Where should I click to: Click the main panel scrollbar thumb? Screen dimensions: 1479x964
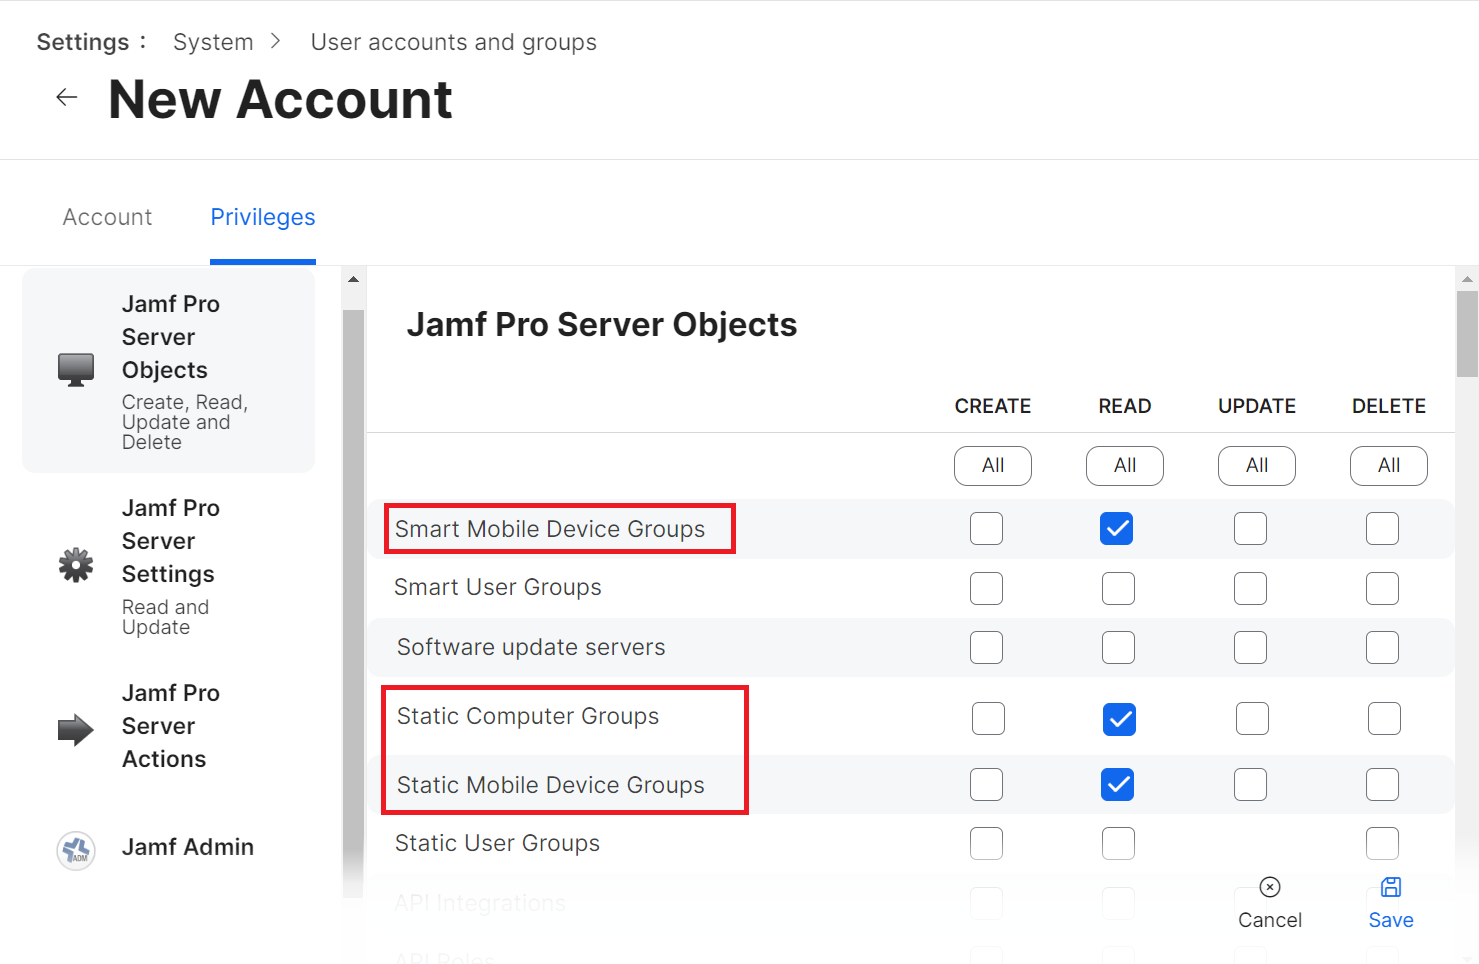click(1467, 333)
